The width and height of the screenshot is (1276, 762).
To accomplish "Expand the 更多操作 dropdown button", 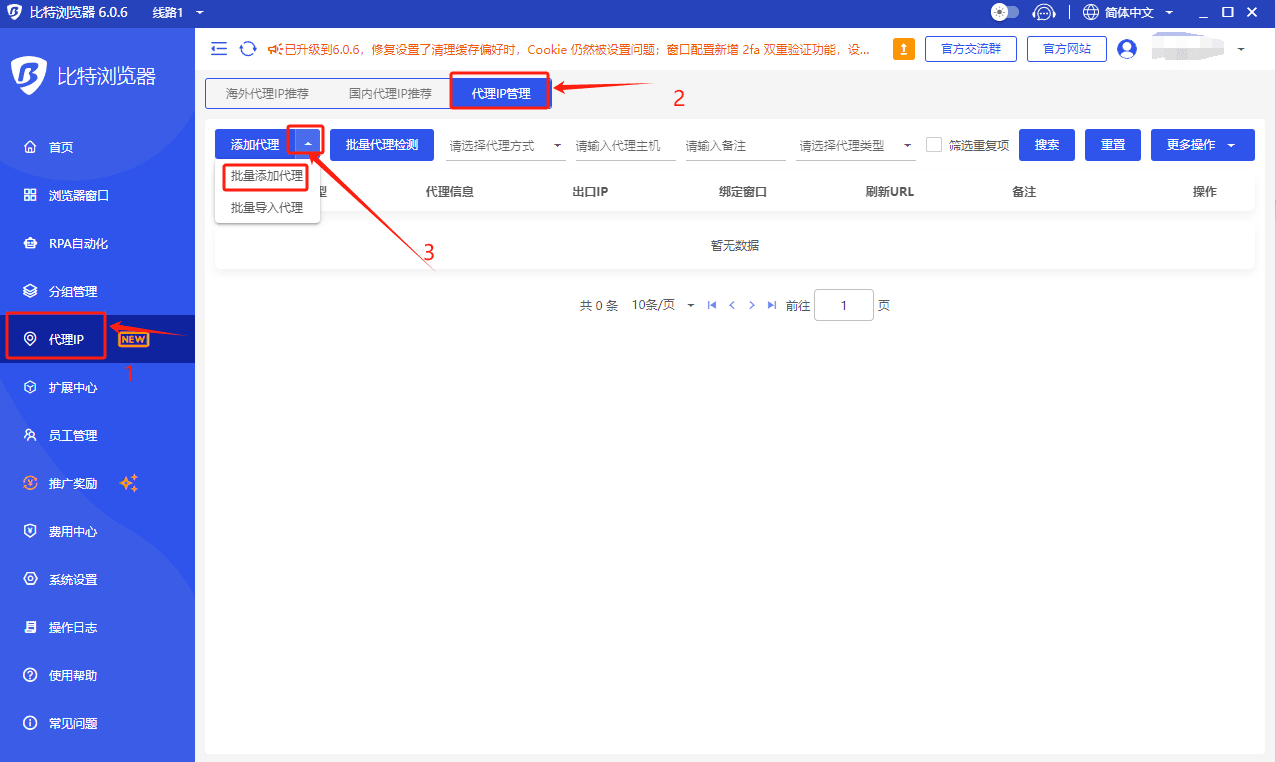I will click(x=1202, y=145).
